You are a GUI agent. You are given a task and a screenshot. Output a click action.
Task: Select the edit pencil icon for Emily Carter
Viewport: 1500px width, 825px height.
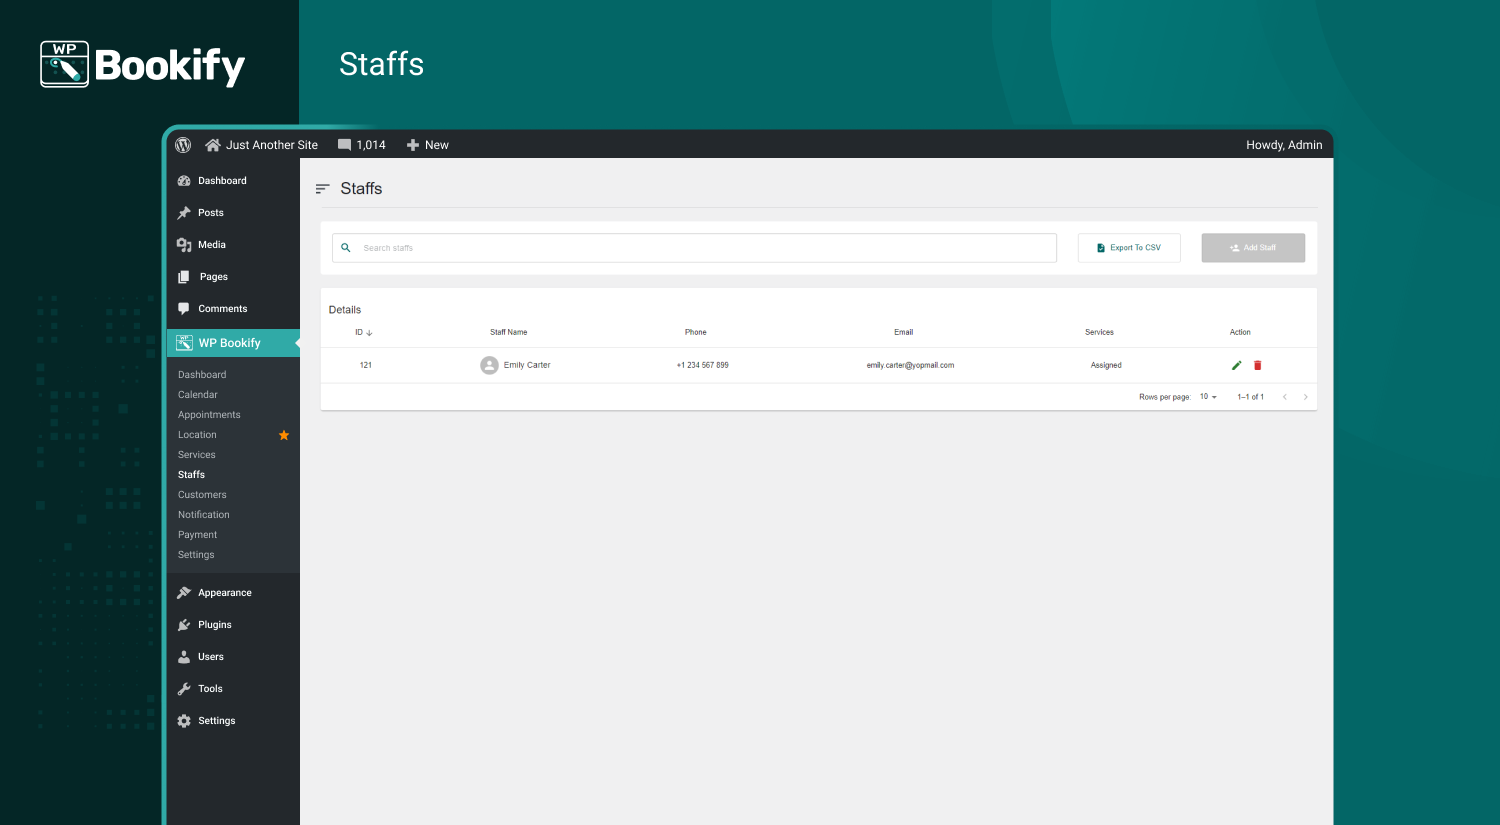(x=1236, y=365)
